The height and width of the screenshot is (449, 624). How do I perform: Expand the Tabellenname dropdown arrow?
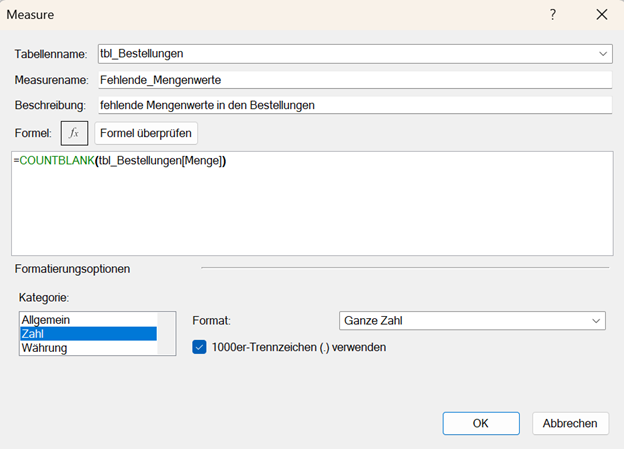click(603, 54)
